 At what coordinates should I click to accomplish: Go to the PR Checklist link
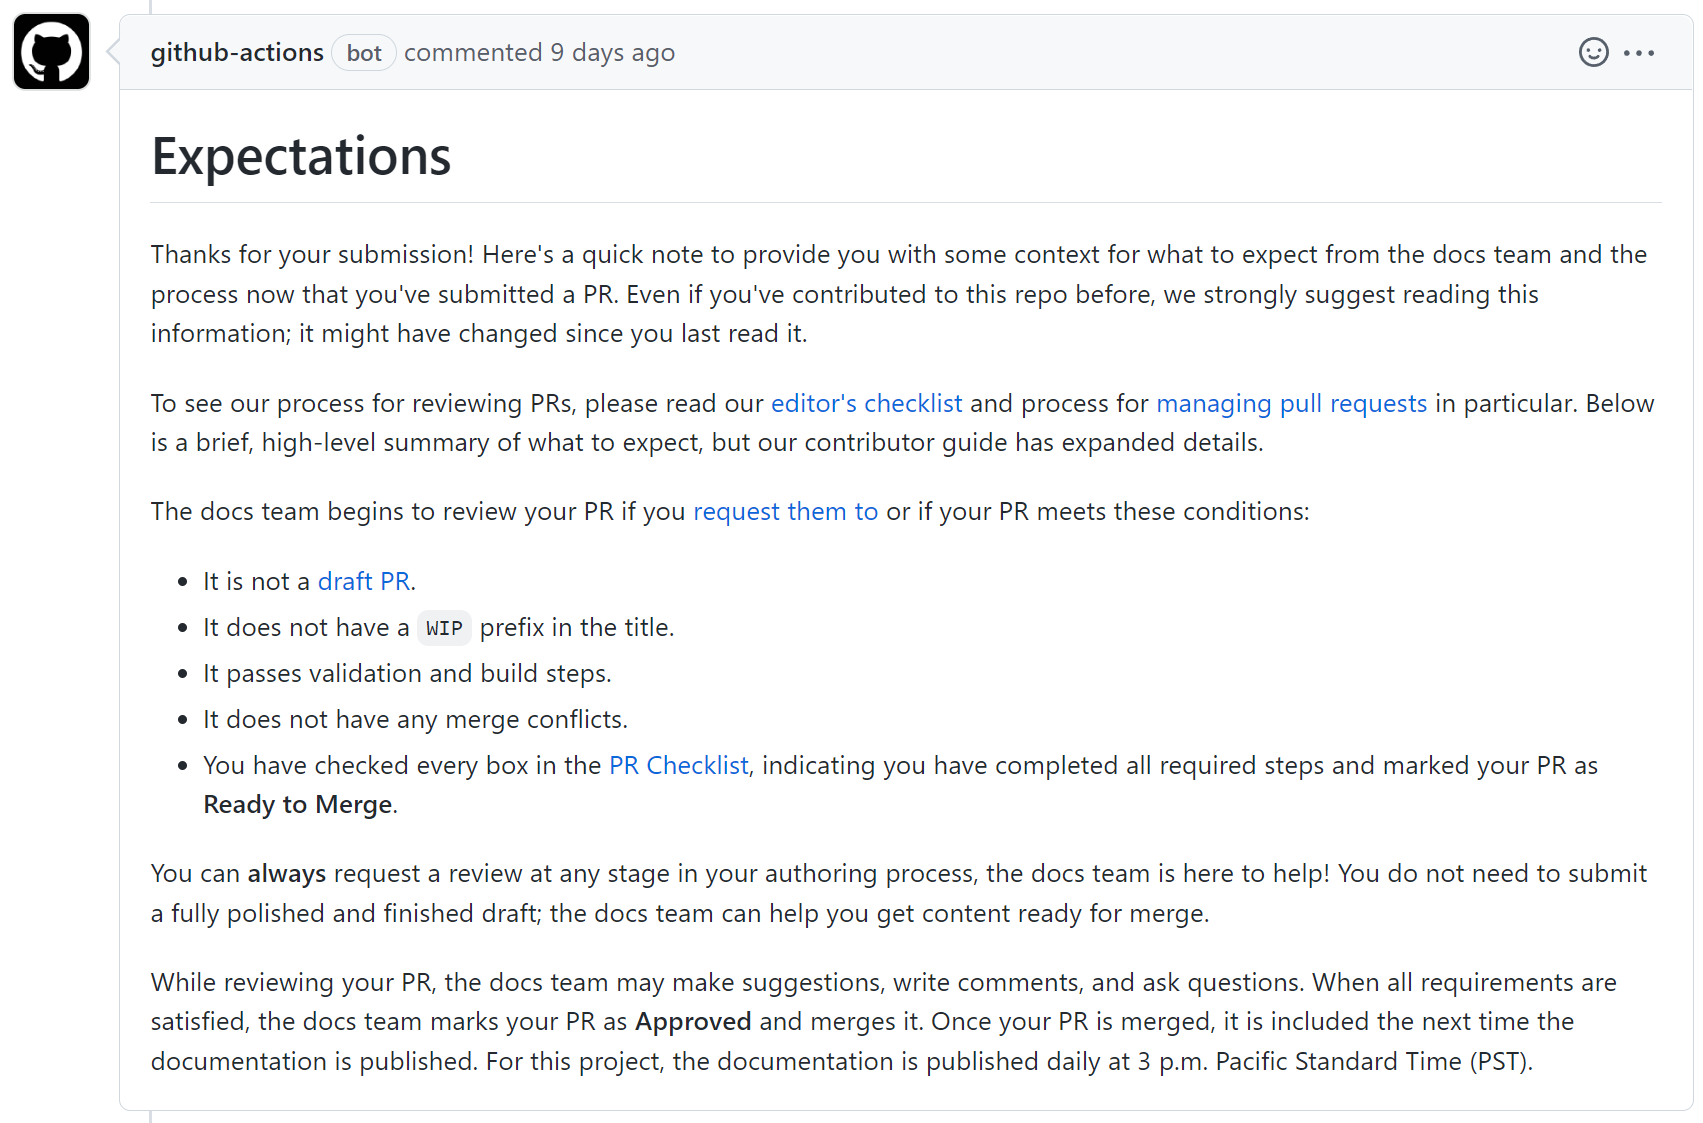pos(678,765)
